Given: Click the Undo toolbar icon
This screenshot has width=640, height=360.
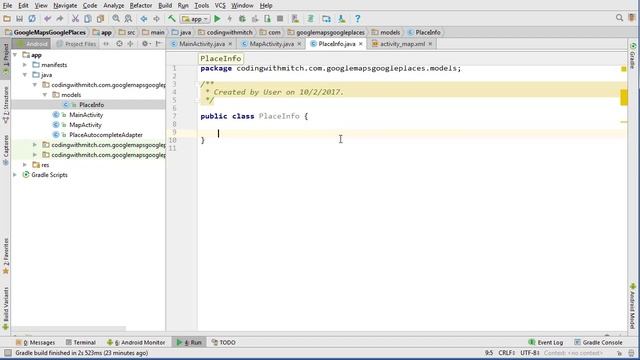Looking at the screenshot, I should click(47, 19).
